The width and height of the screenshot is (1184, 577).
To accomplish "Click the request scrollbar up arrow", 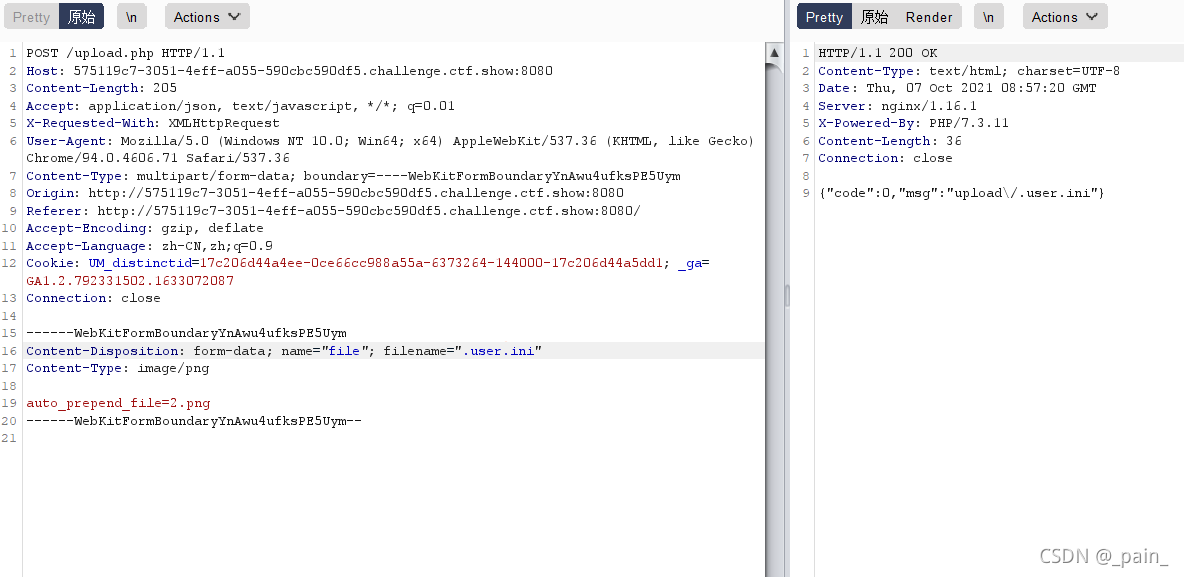I will point(774,53).
